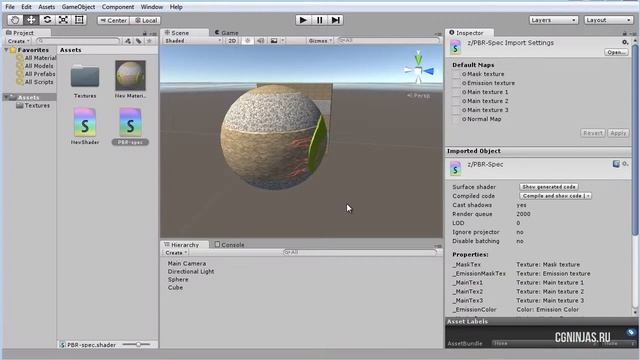Screen dimensions: 640x360
Task: Collapse the Favorites tree
Action: point(7,50)
